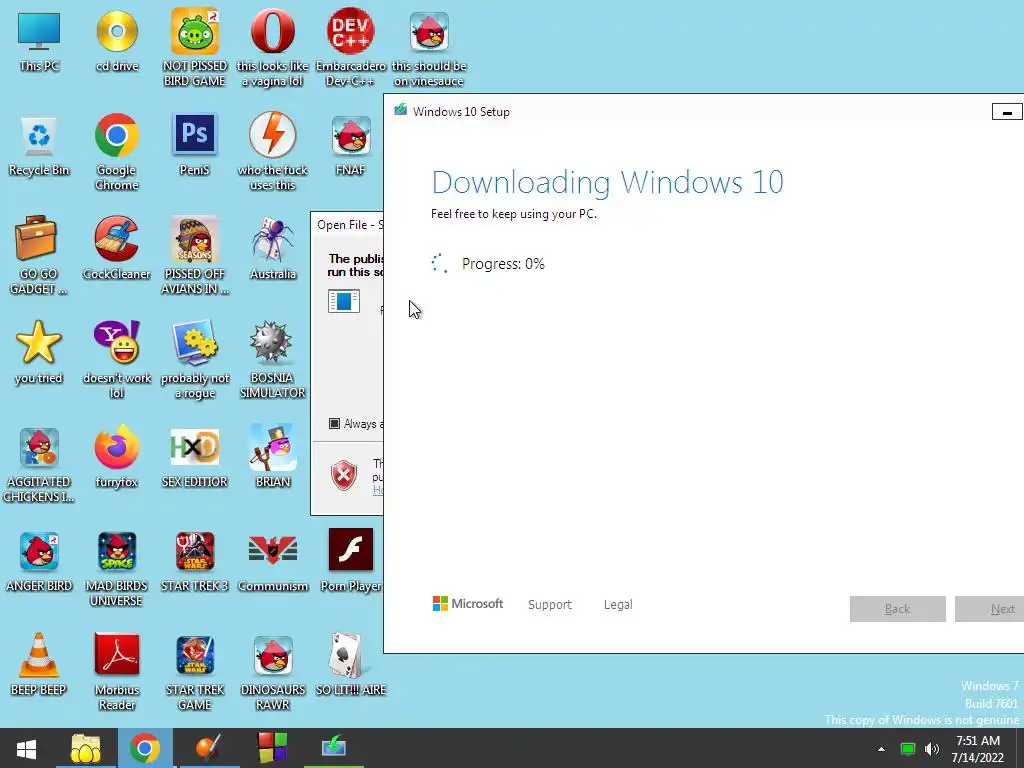1024x768 pixels.
Task: Switch to Windows 10 Setup taskbar item
Action: point(334,748)
